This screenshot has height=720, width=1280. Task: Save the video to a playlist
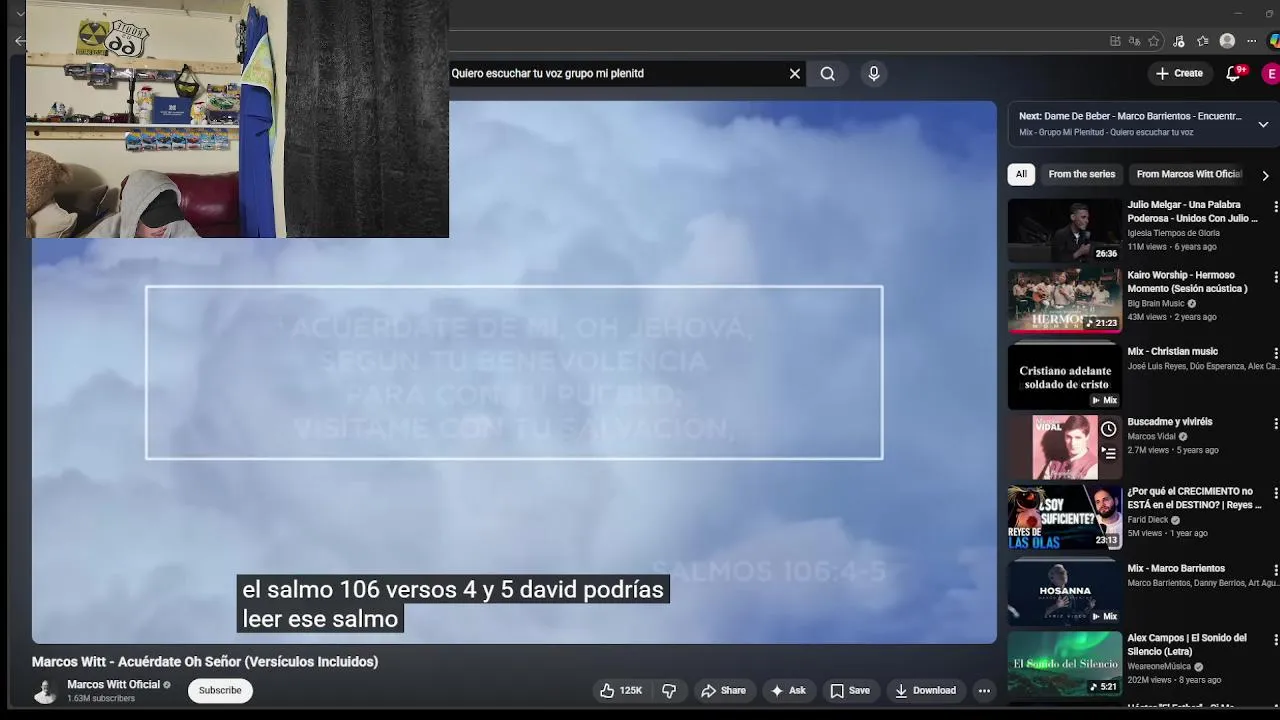point(850,691)
